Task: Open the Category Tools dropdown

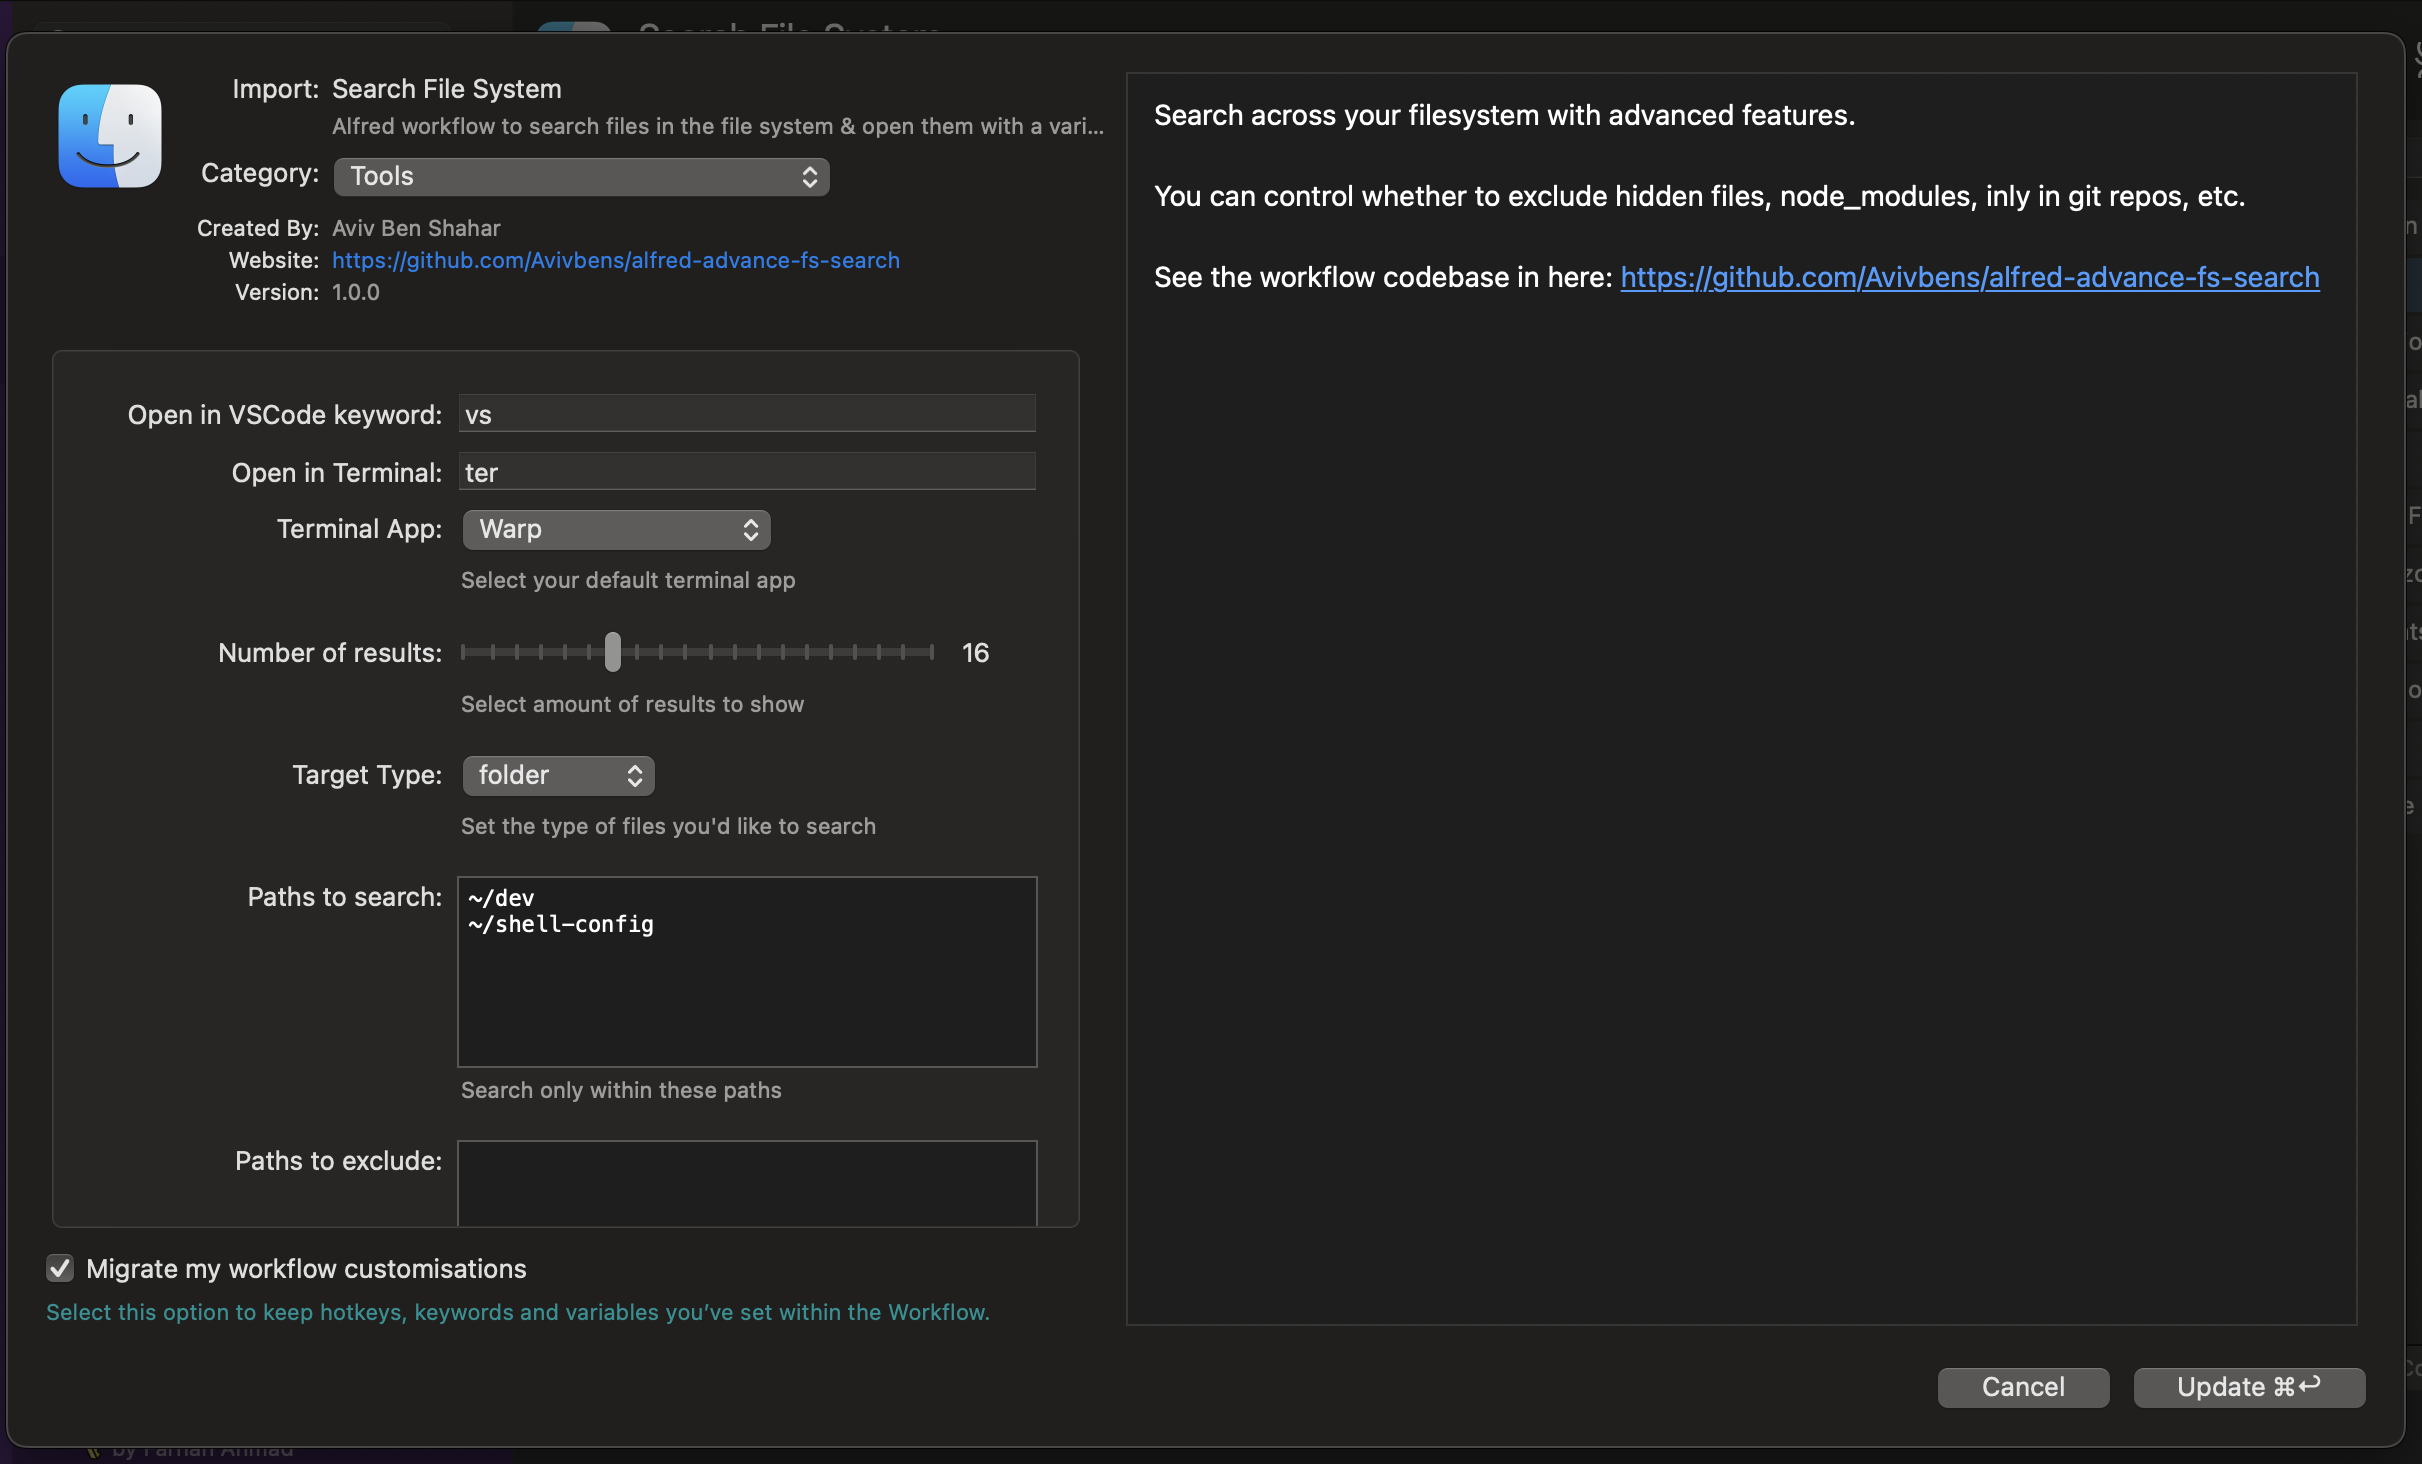Action: 580,176
